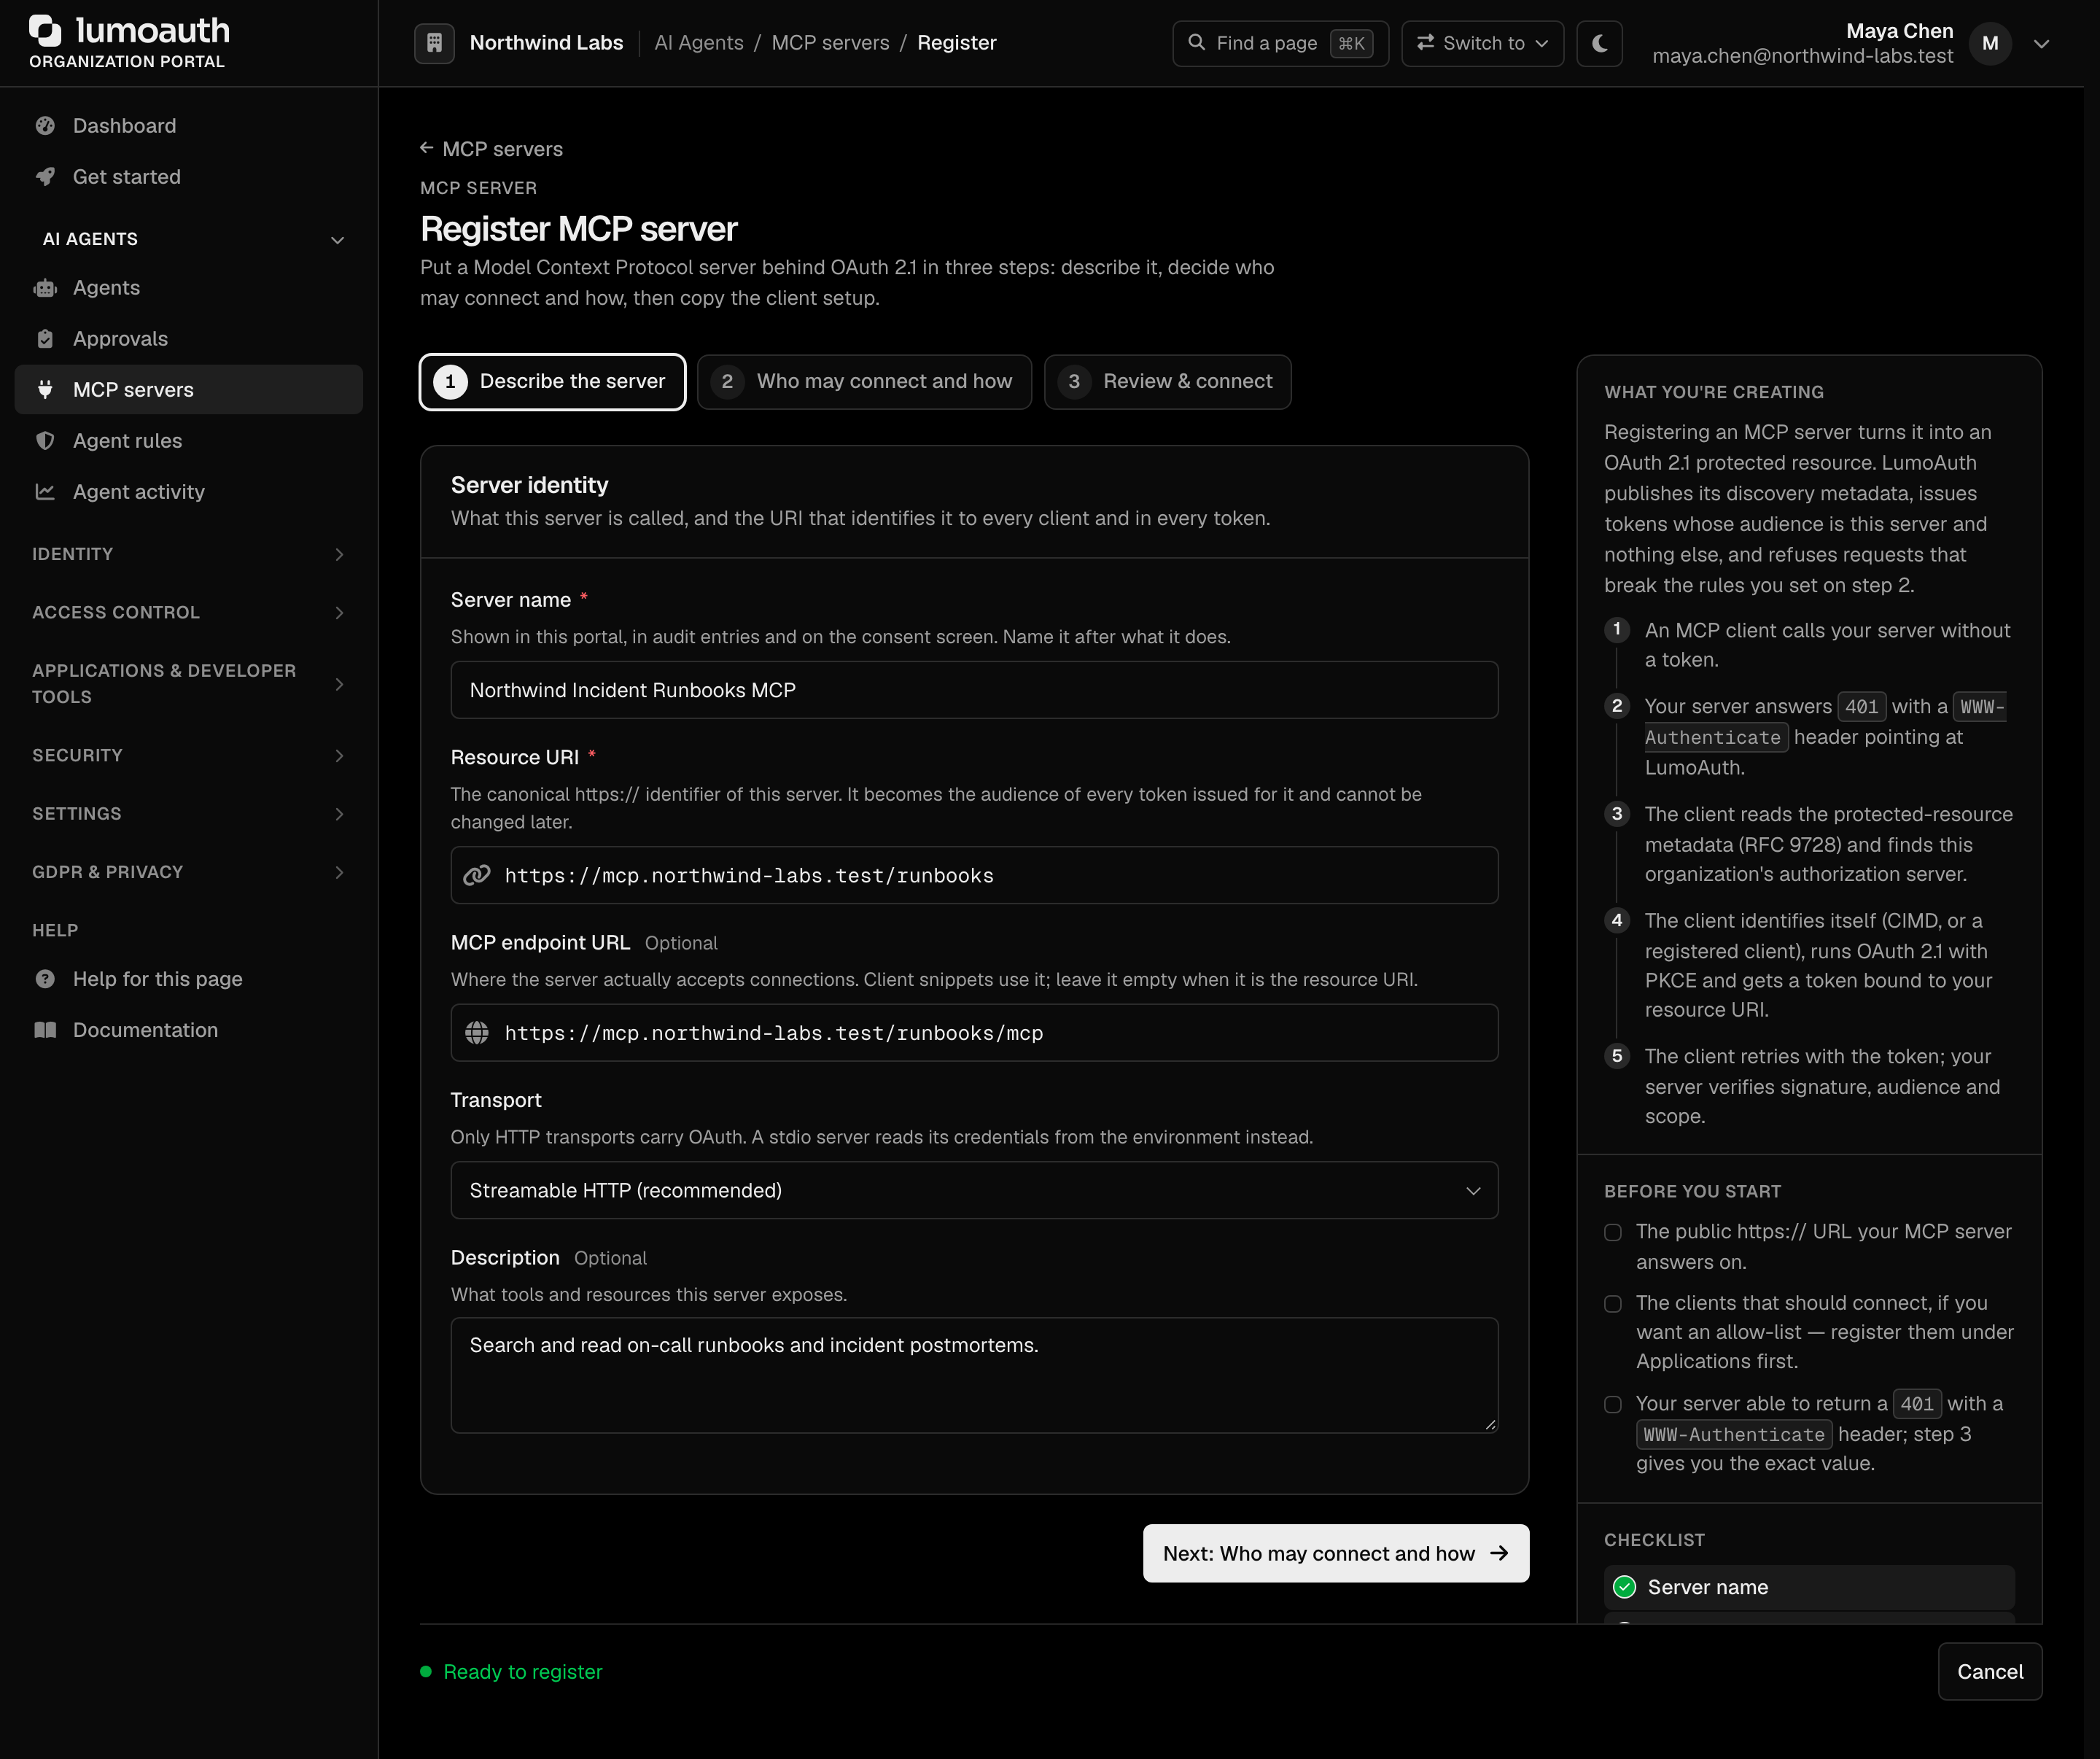The width and height of the screenshot is (2100, 1759).
Task: Go to step 3 Review & connect
Action: [x=1167, y=381]
